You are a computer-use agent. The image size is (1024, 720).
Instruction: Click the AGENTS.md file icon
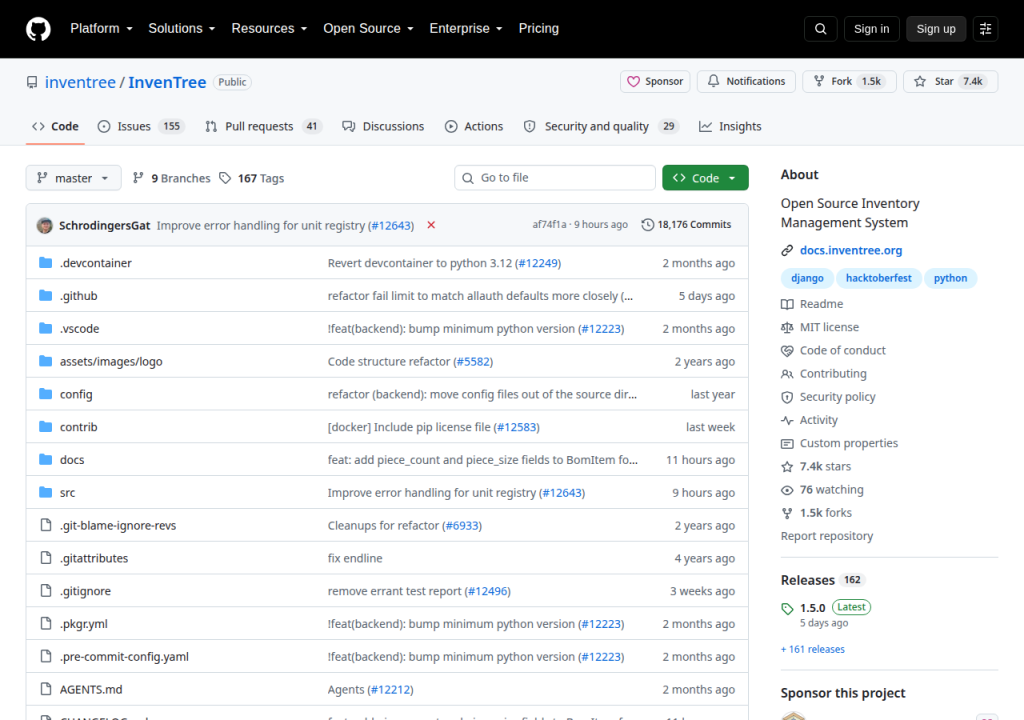point(46,689)
